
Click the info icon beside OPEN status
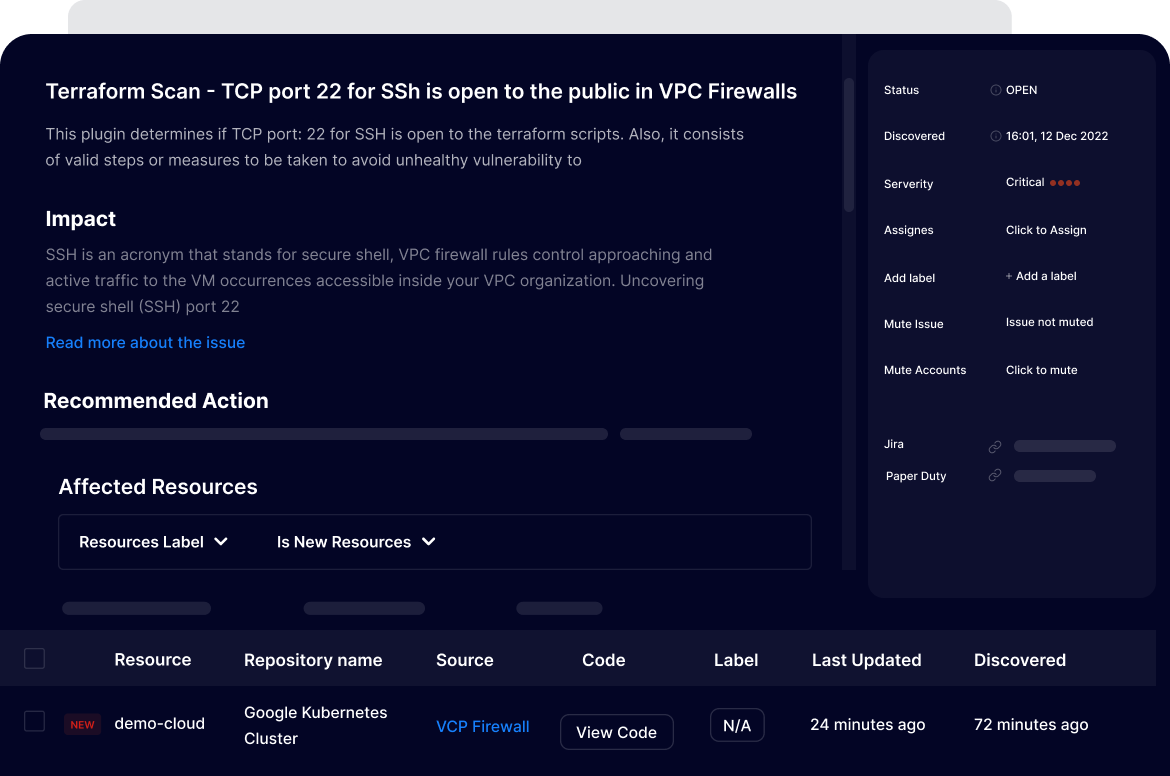point(995,90)
